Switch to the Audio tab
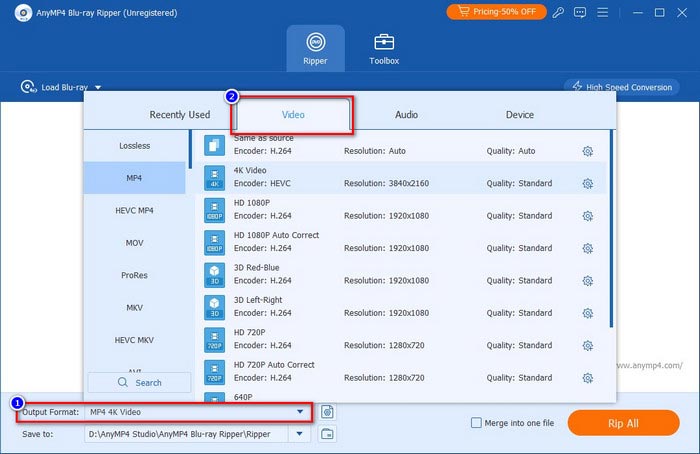700x454 pixels. point(406,115)
